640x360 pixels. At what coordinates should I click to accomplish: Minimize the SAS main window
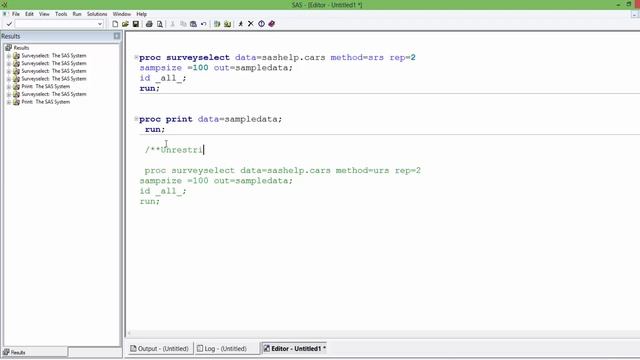(618, 4)
